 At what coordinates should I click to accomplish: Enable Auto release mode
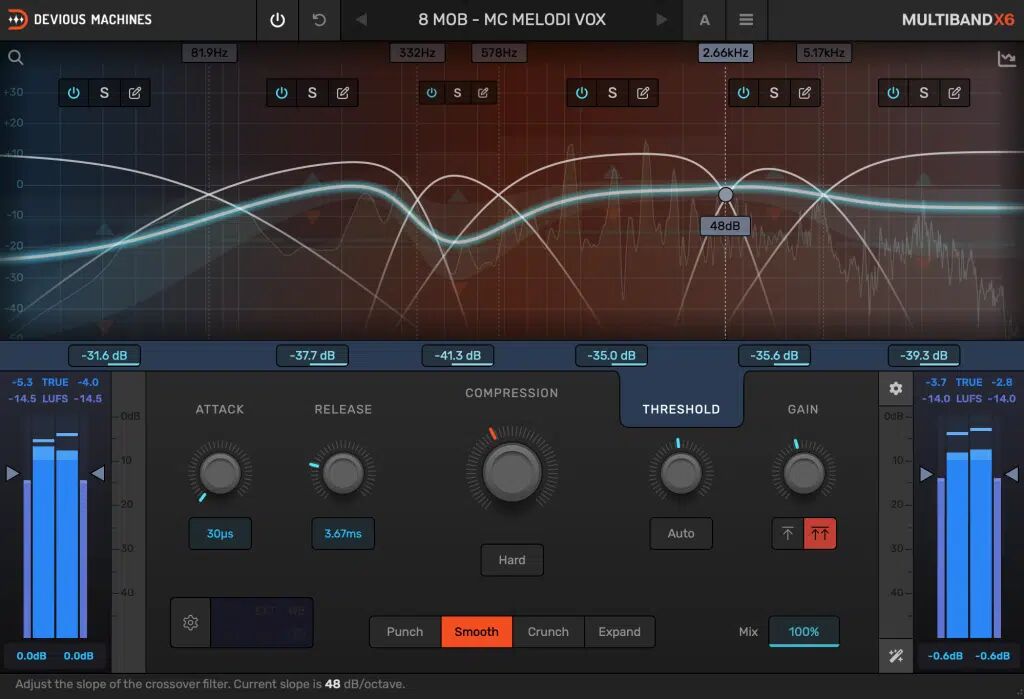click(681, 533)
